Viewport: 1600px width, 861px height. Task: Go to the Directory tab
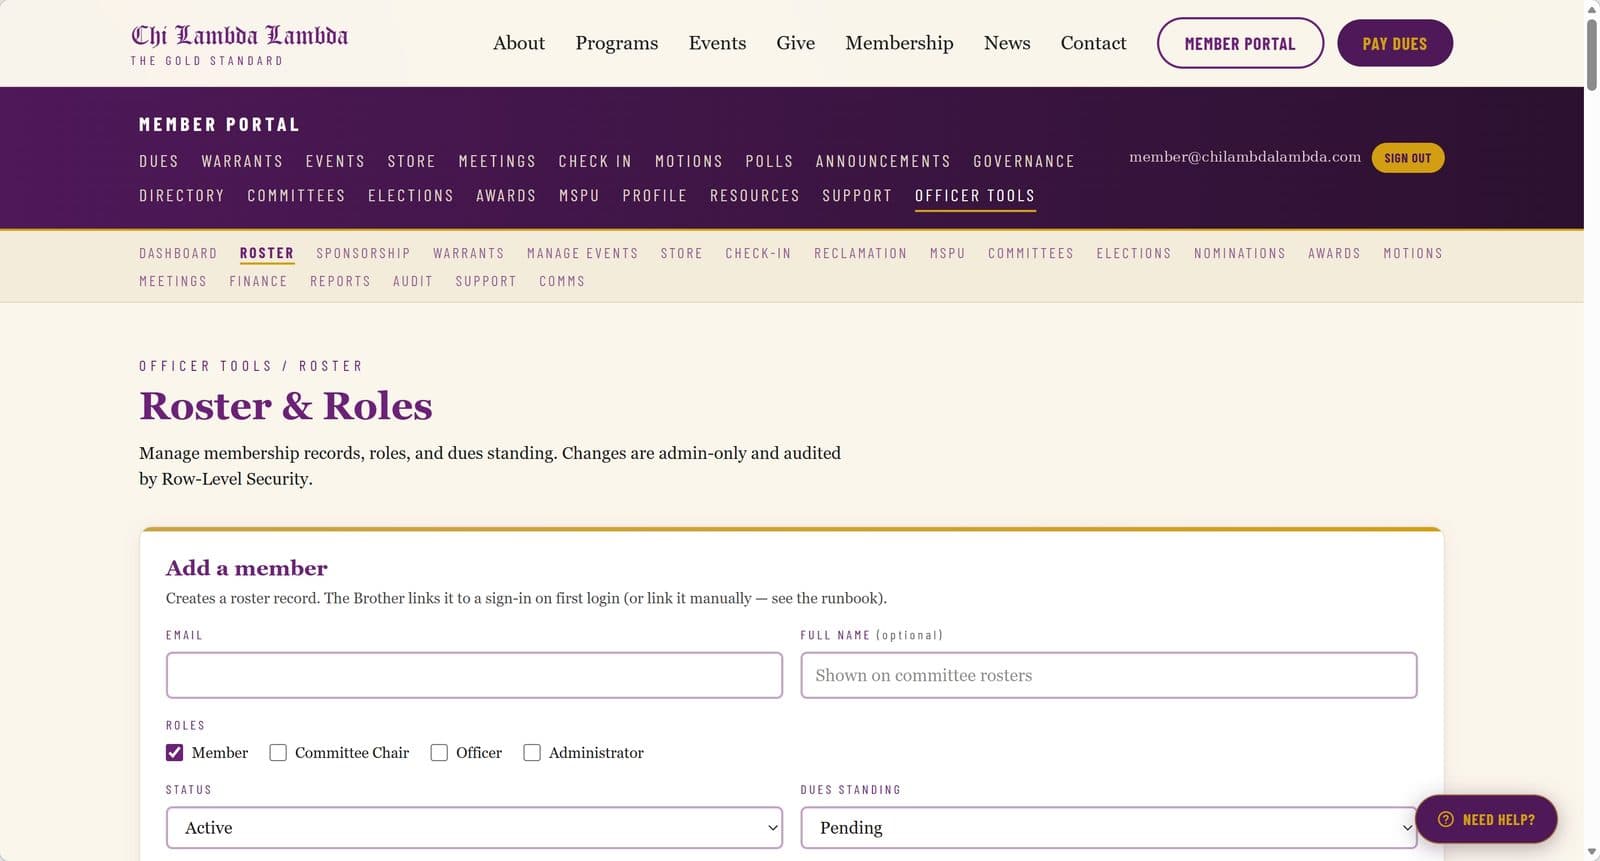point(182,196)
